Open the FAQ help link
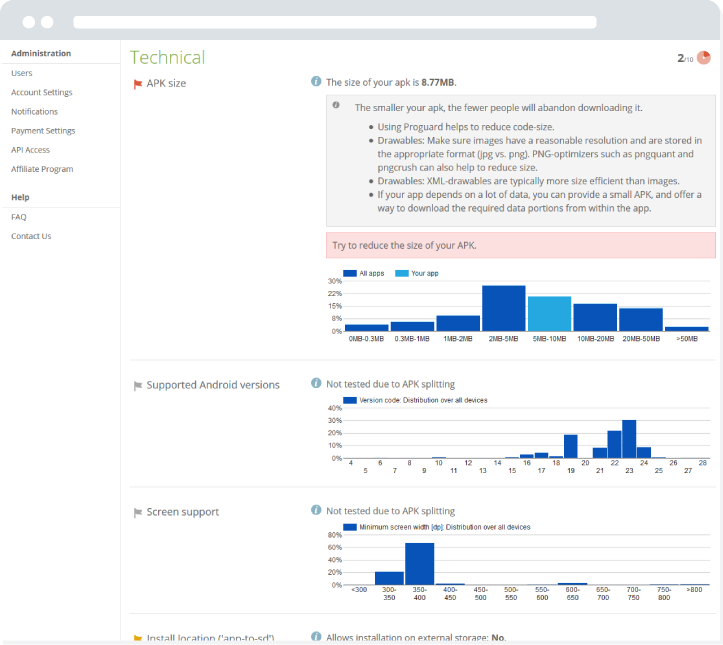The width and height of the screenshot is (723, 645). point(19,217)
